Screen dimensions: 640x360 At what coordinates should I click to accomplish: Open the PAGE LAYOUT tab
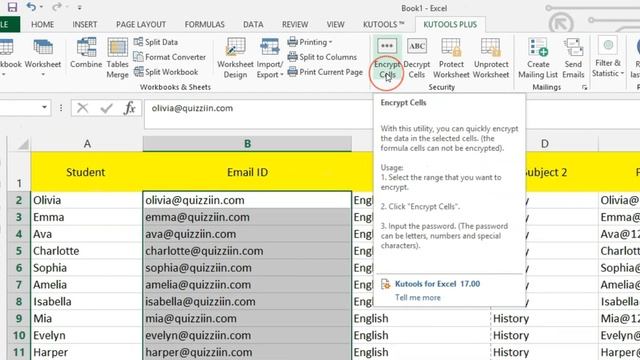141,24
